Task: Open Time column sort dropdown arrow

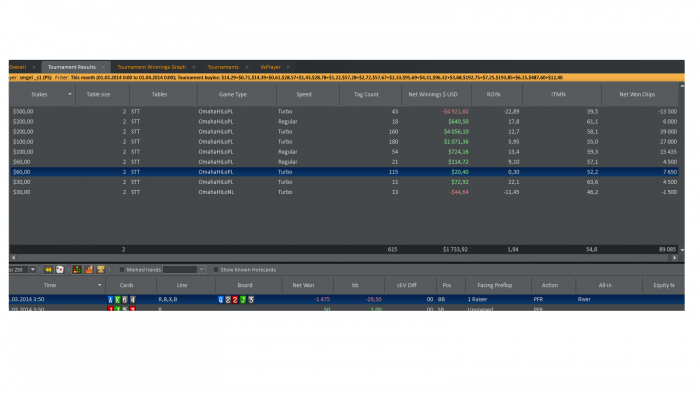Action: [99, 285]
